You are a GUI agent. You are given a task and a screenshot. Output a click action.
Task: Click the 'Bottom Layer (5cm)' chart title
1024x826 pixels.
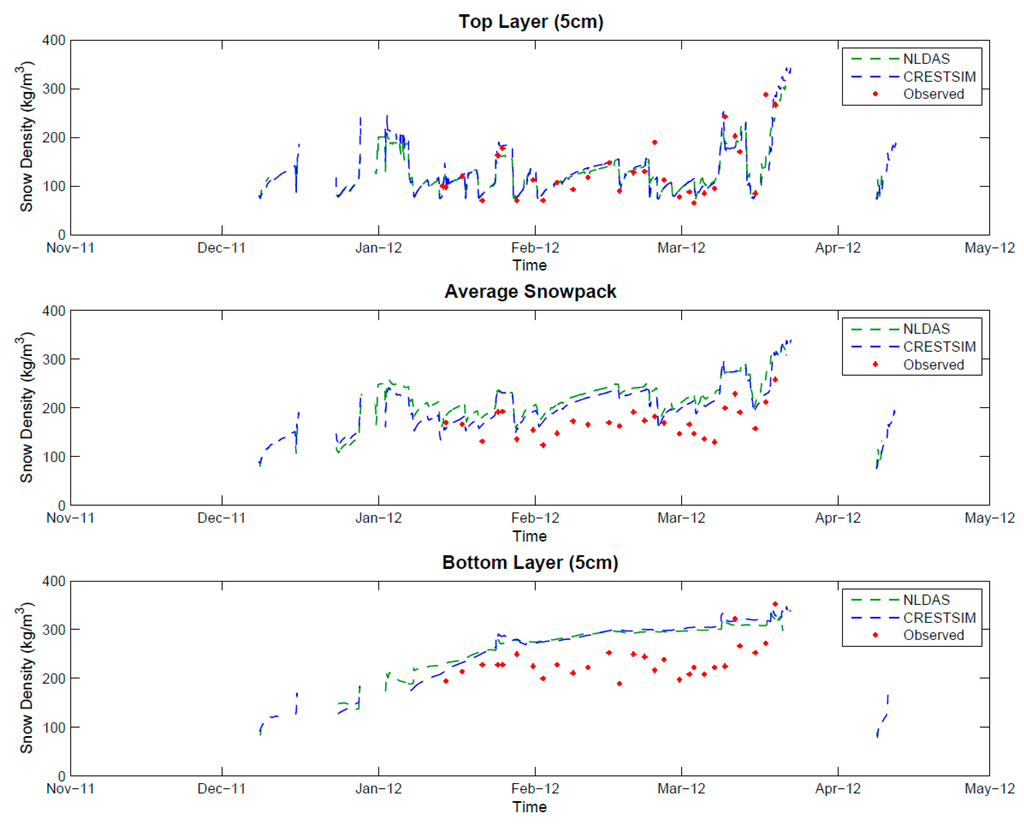tap(530, 563)
